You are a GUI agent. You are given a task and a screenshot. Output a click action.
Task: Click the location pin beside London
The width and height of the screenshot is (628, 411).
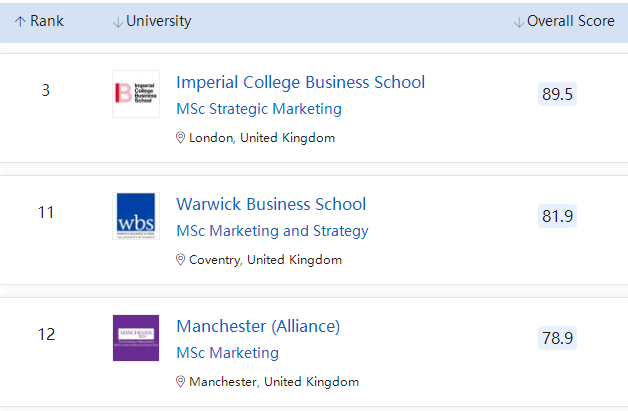[181, 138]
